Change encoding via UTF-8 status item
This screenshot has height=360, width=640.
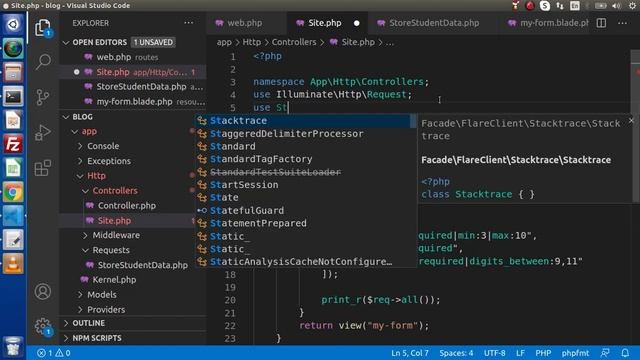tap(494, 353)
